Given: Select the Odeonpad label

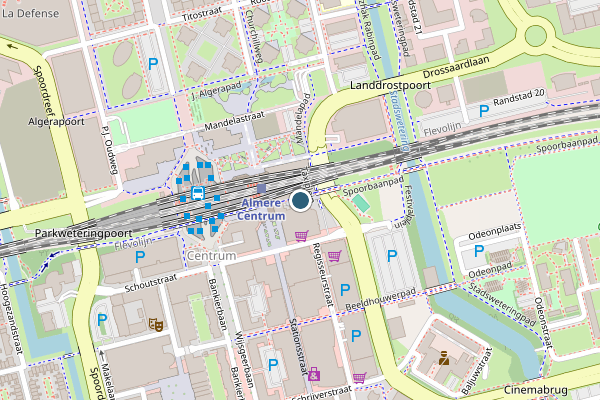Looking at the screenshot, I should coord(490,270).
